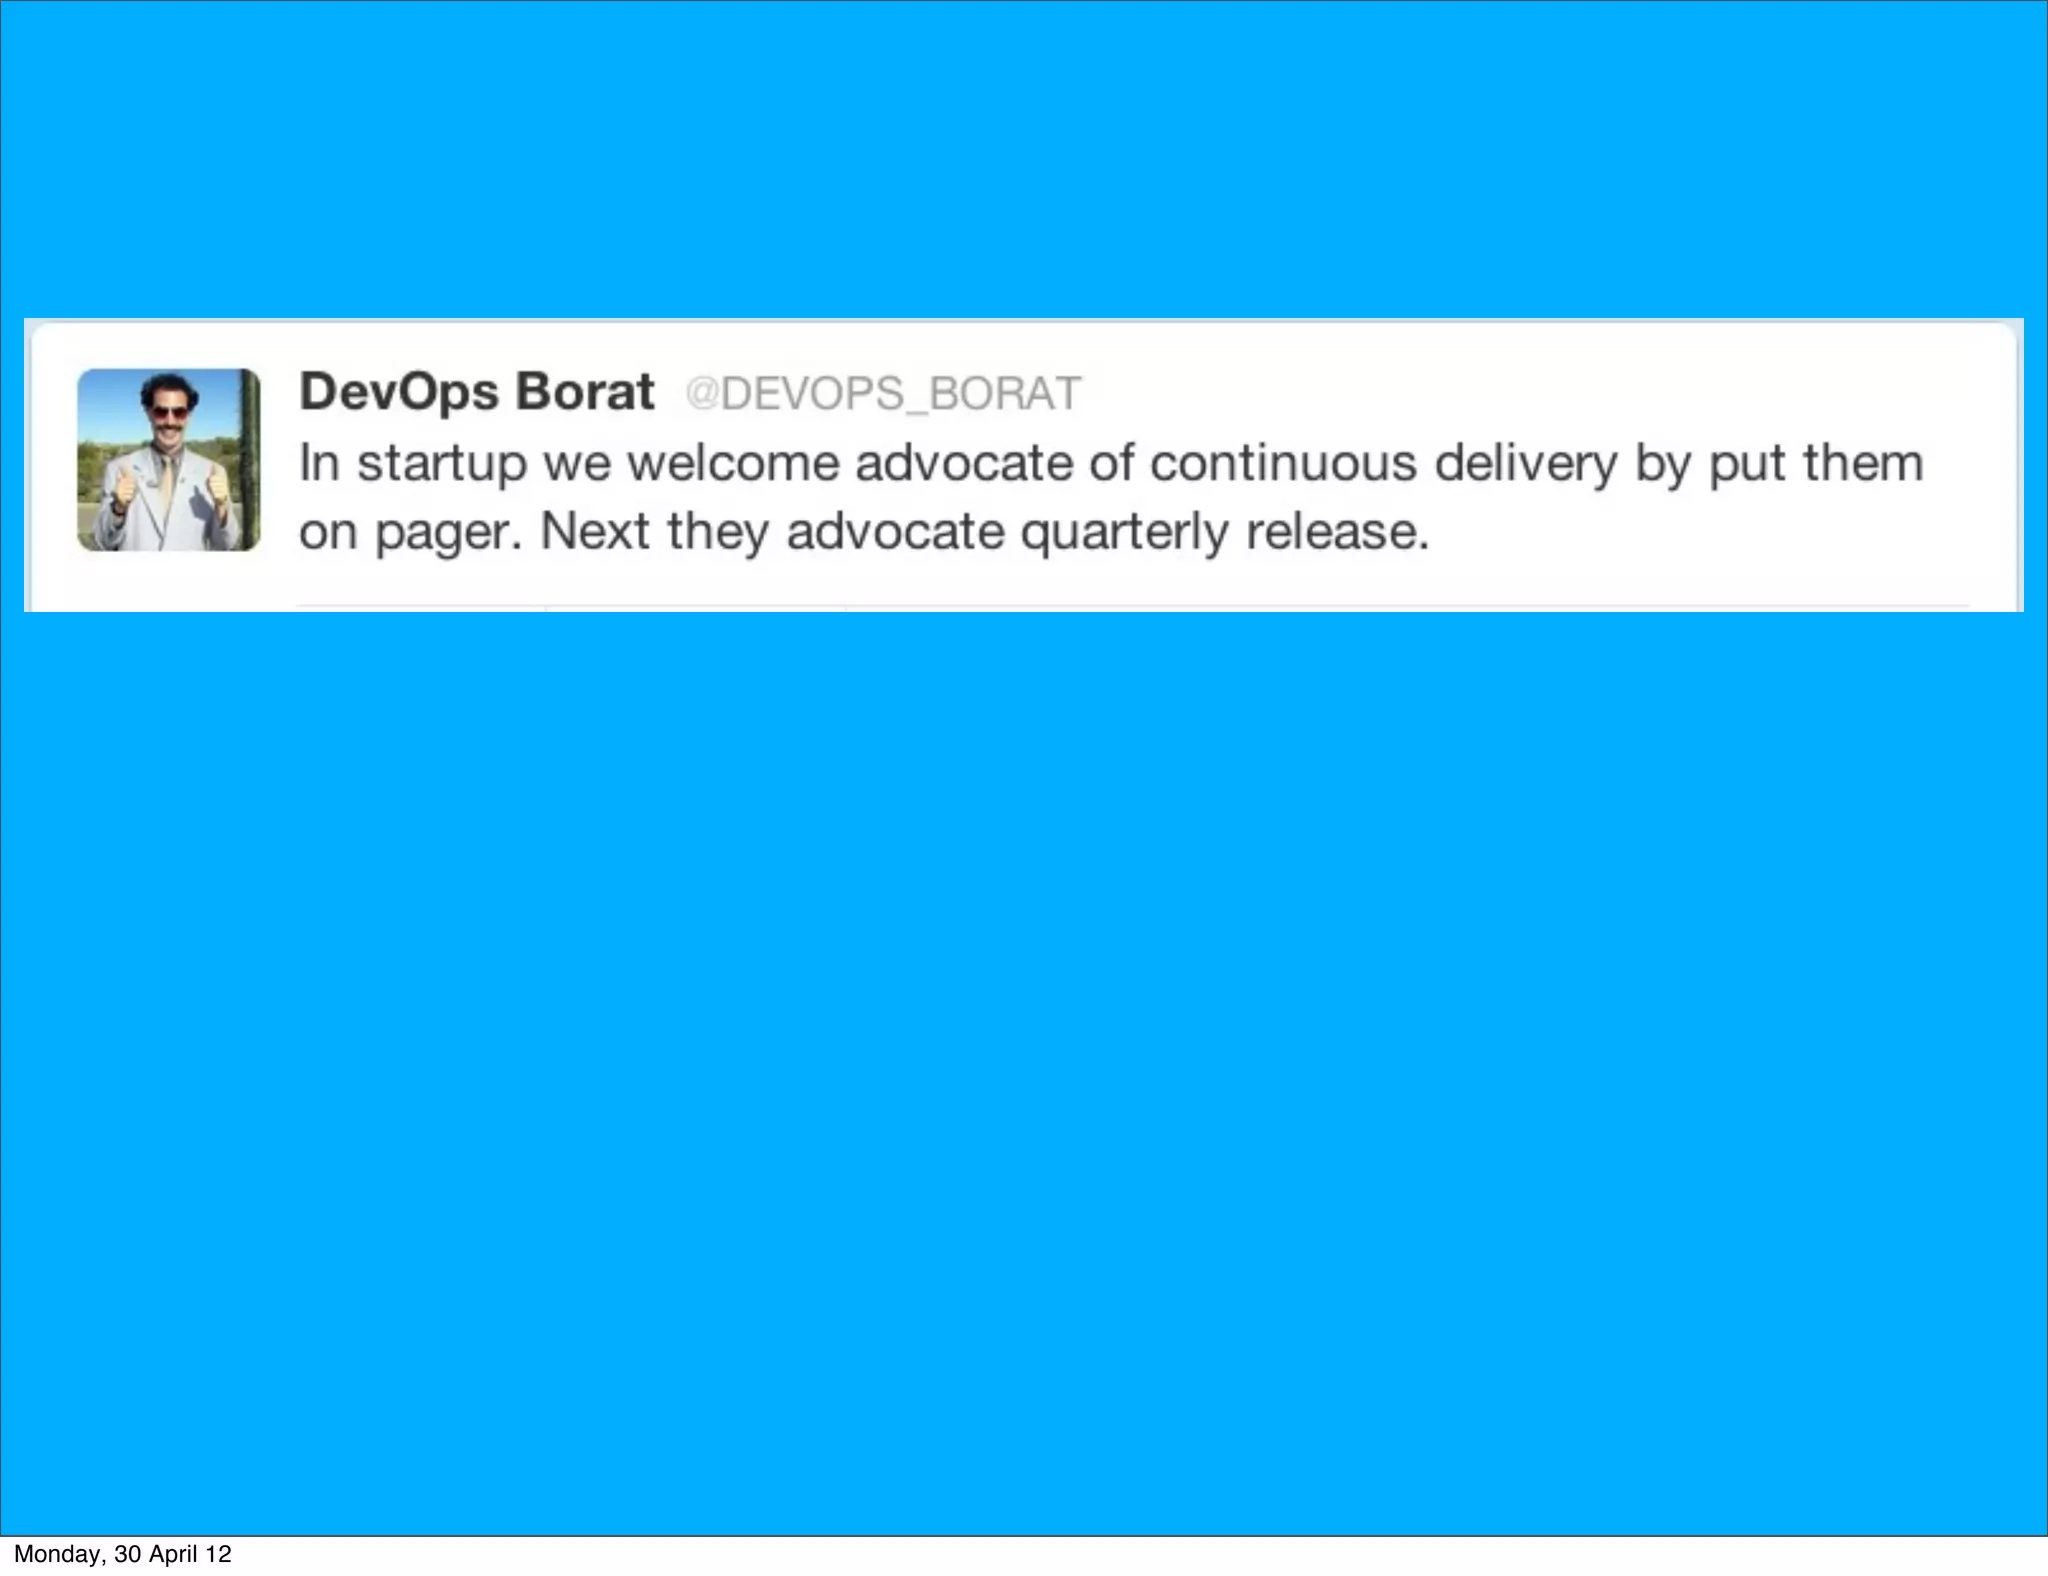
Task: Click the word "they" in the second line
Action: [x=718, y=533]
